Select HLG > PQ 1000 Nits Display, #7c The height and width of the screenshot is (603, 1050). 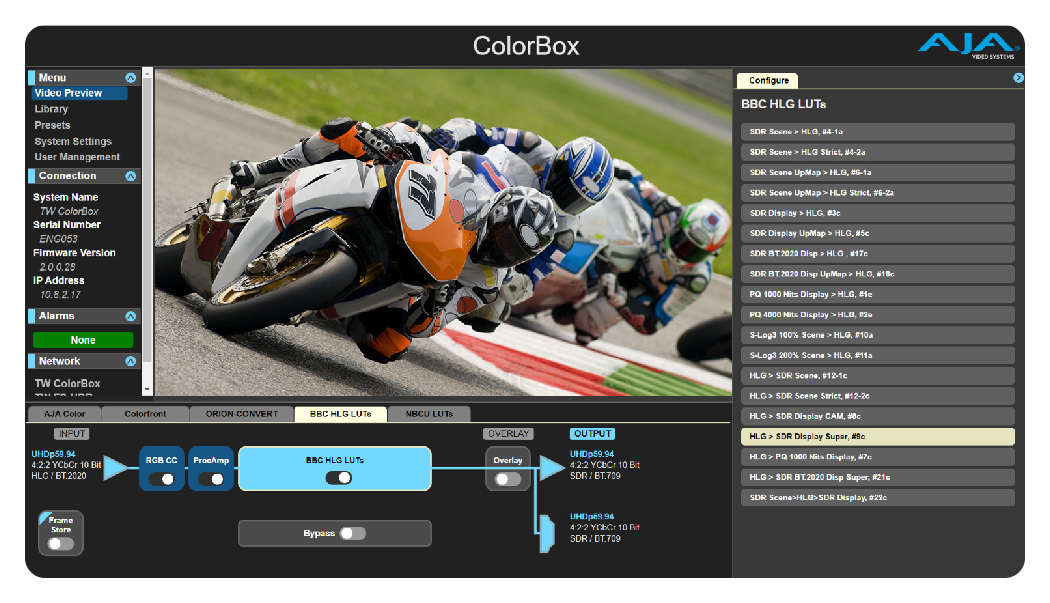tap(878, 457)
